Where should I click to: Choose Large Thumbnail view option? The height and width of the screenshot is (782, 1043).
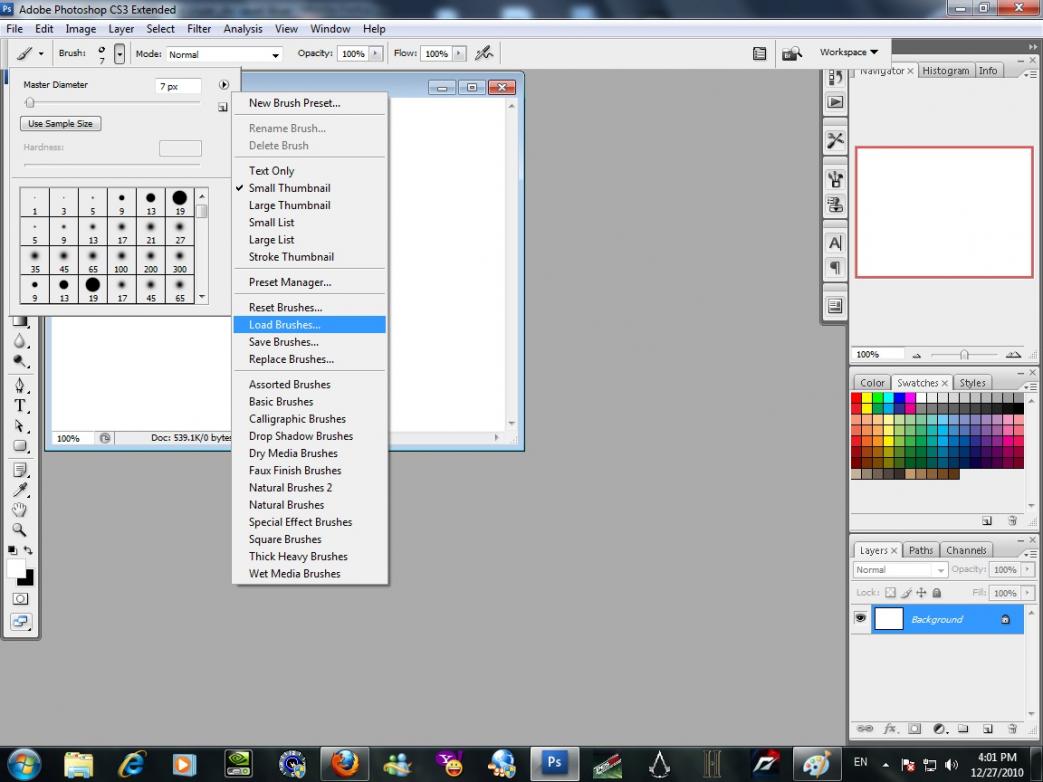point(309,205)
